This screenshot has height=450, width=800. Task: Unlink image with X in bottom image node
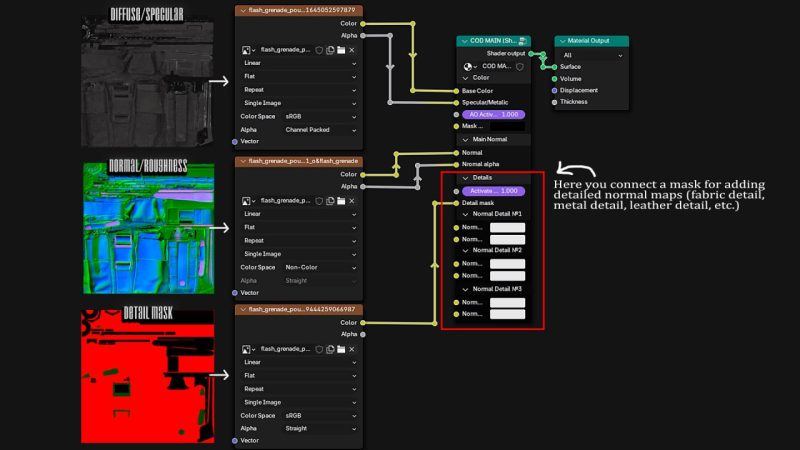[x=352, y=349]
